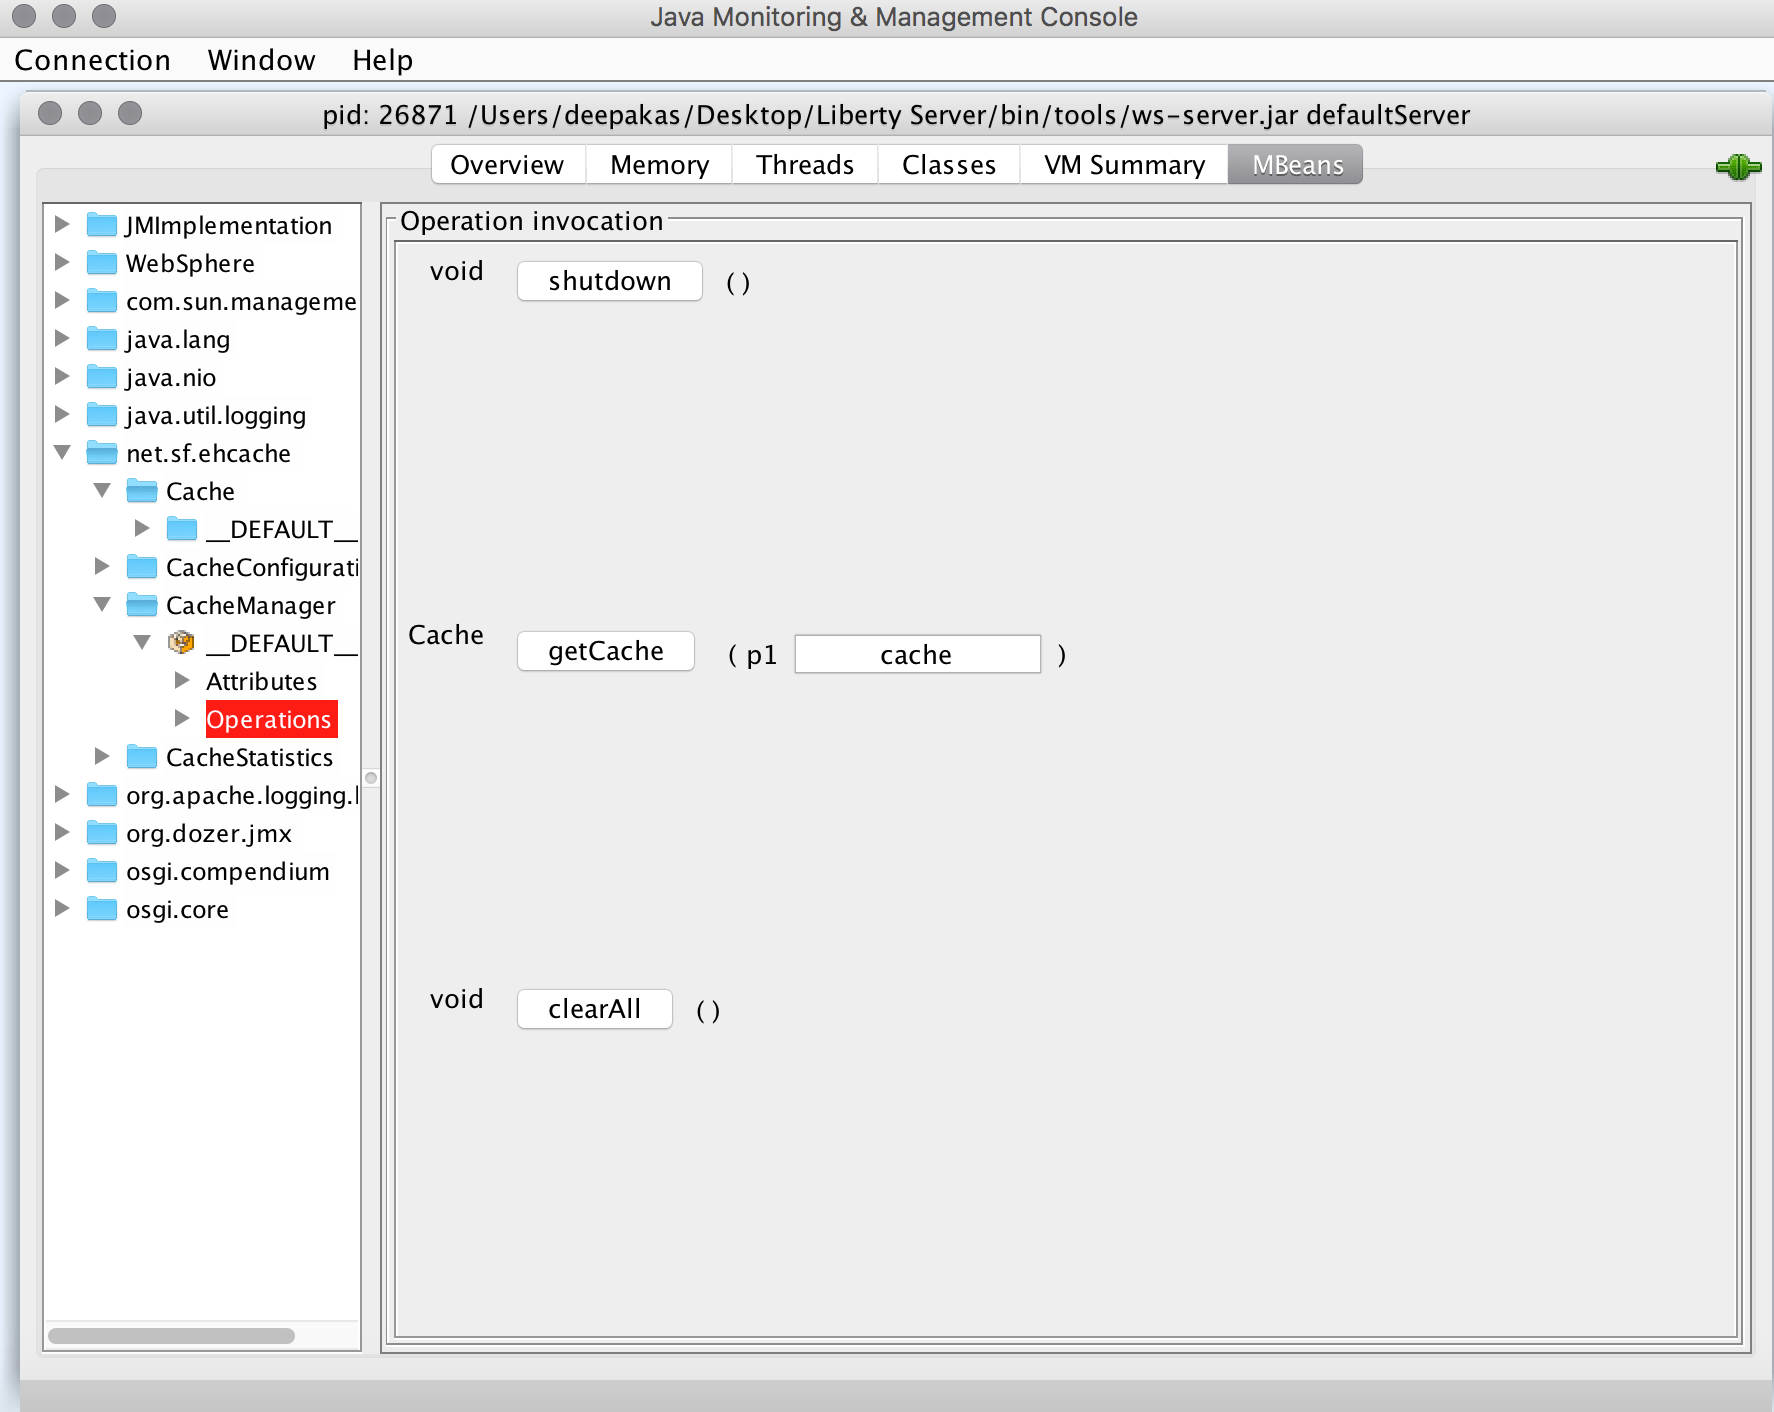Invoke the clearAll operation
Screen dimensions: 1774x1412
click(594, 1009)
